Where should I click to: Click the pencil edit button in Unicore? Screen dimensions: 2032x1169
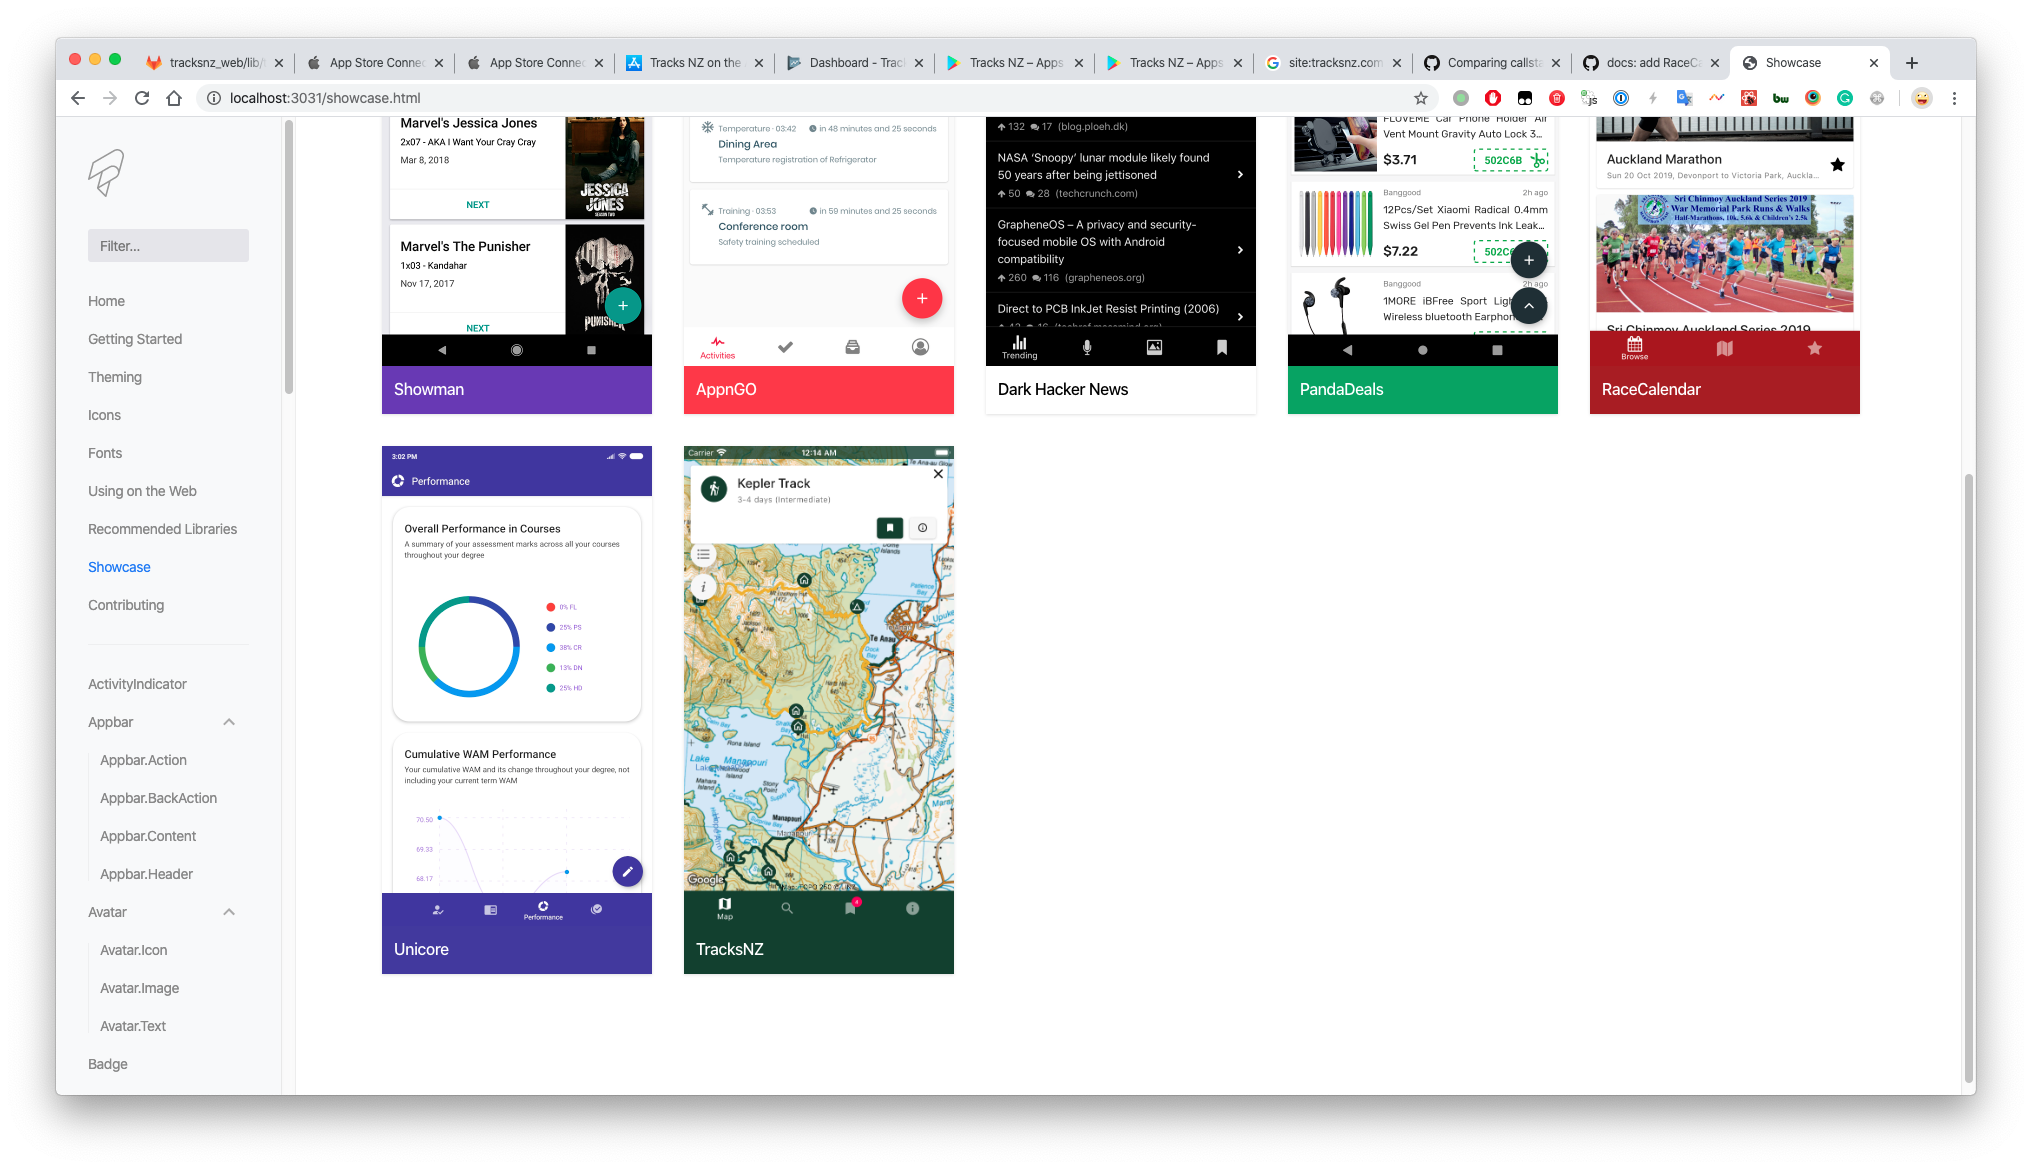627,871
